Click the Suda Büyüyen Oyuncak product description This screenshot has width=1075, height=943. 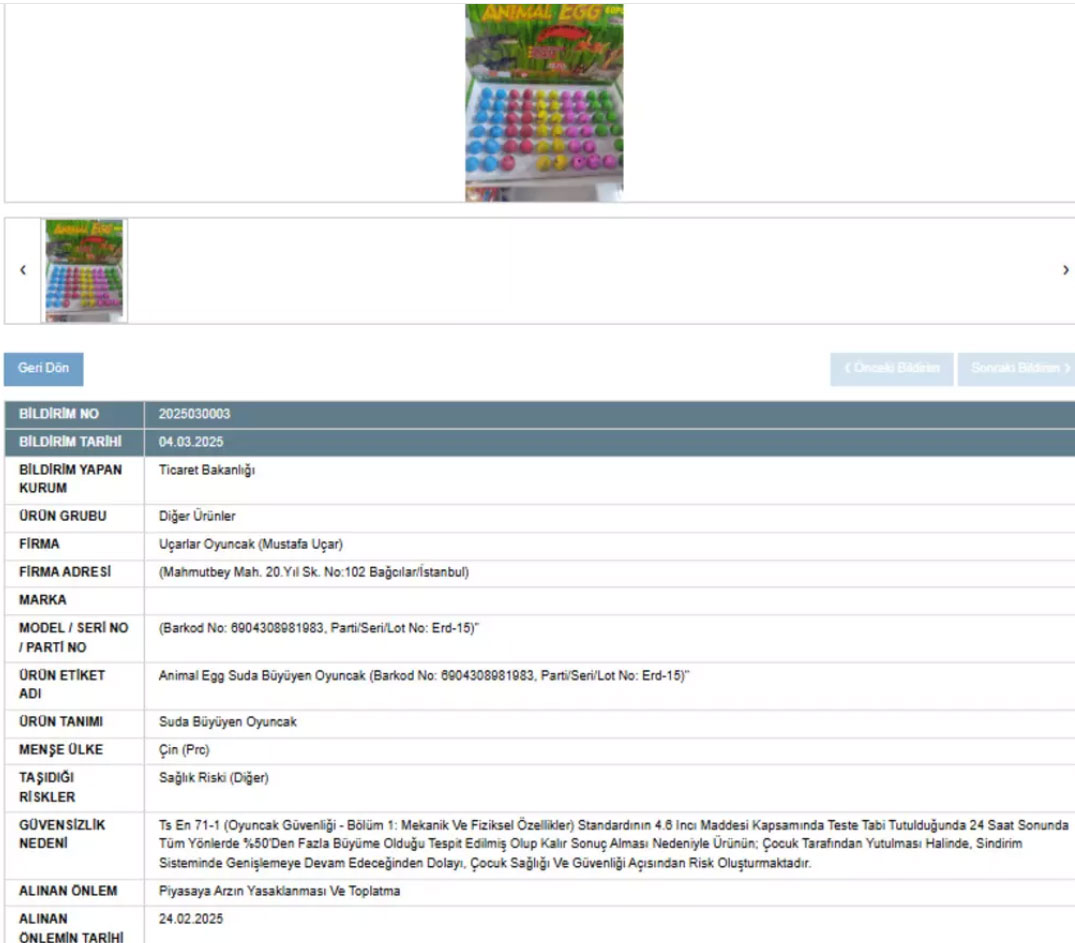(227, 722)
